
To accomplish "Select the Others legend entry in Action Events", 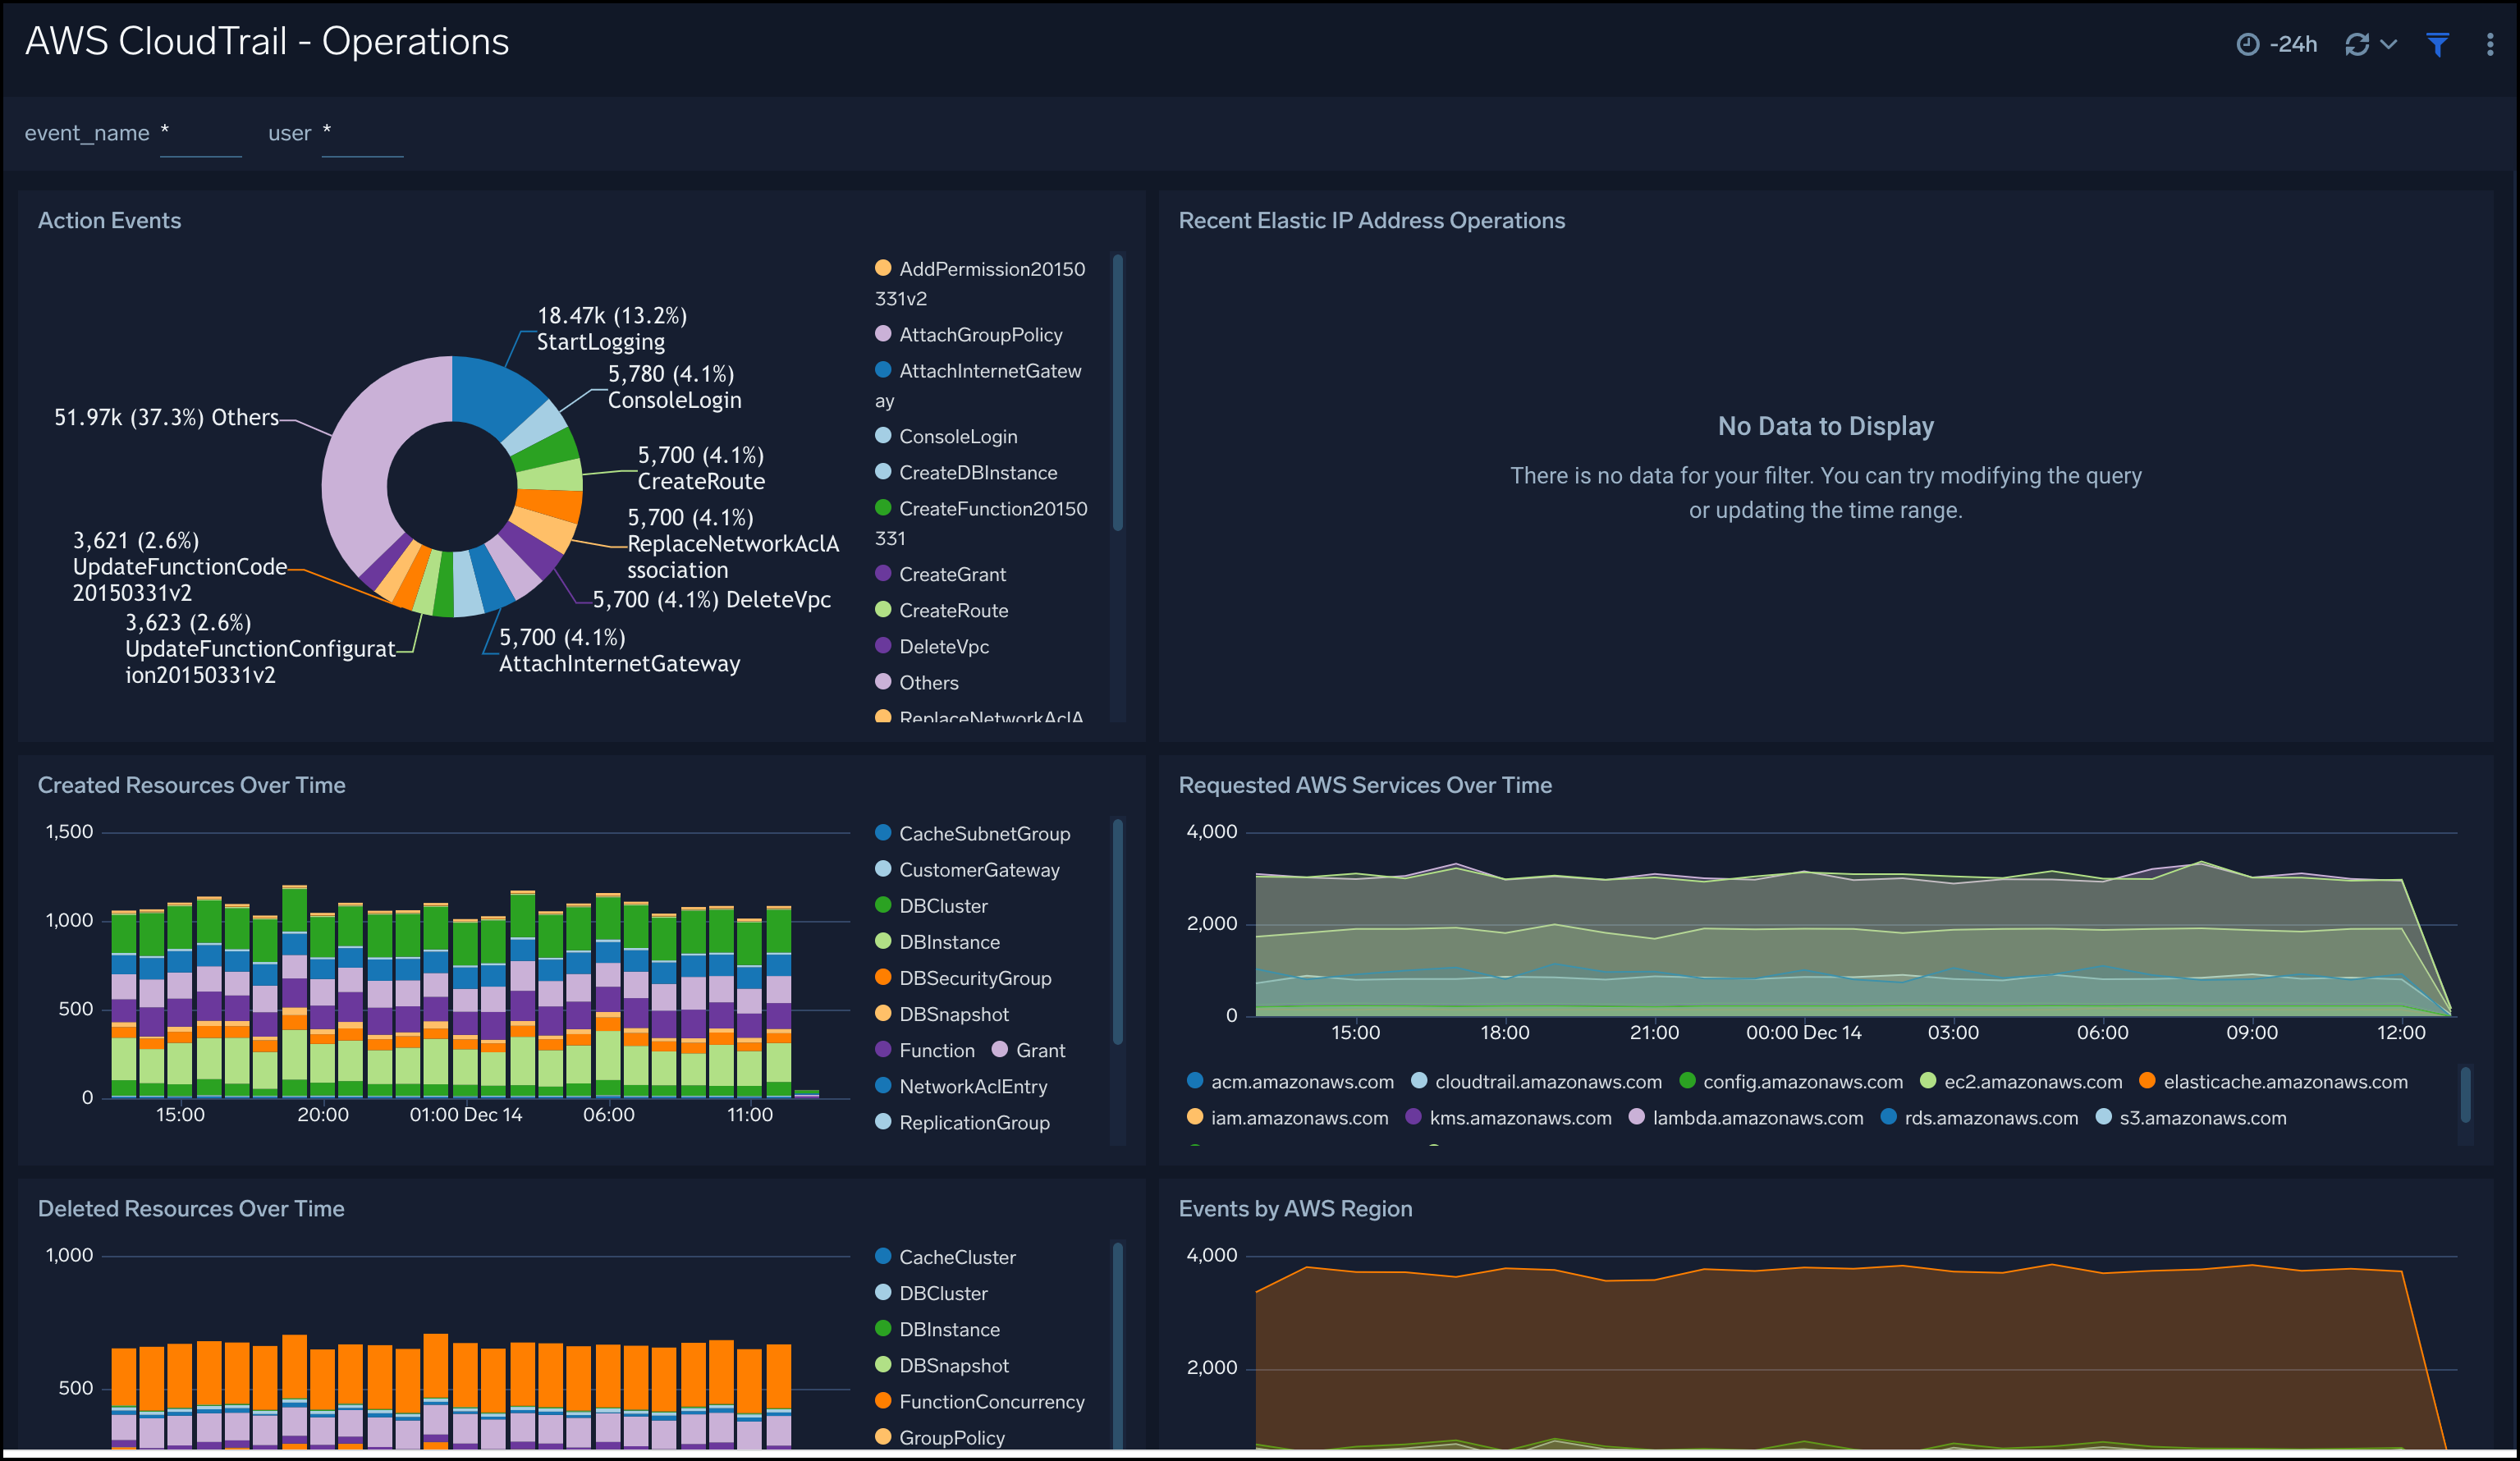I will point(928,682).
